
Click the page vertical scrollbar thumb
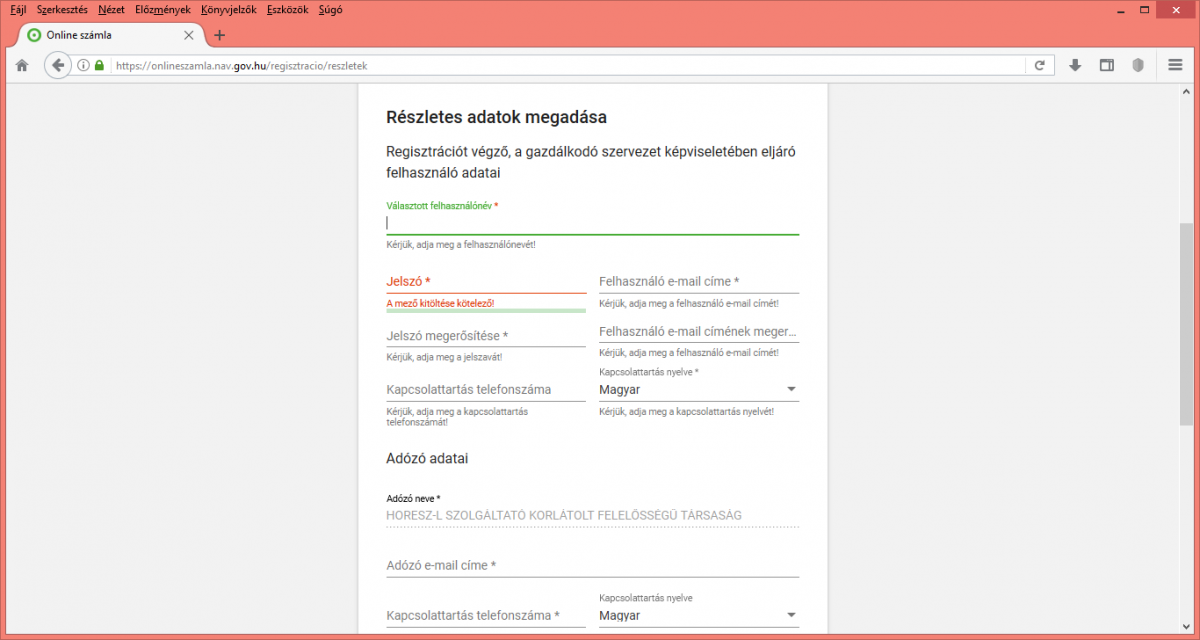click(1186, 325)
